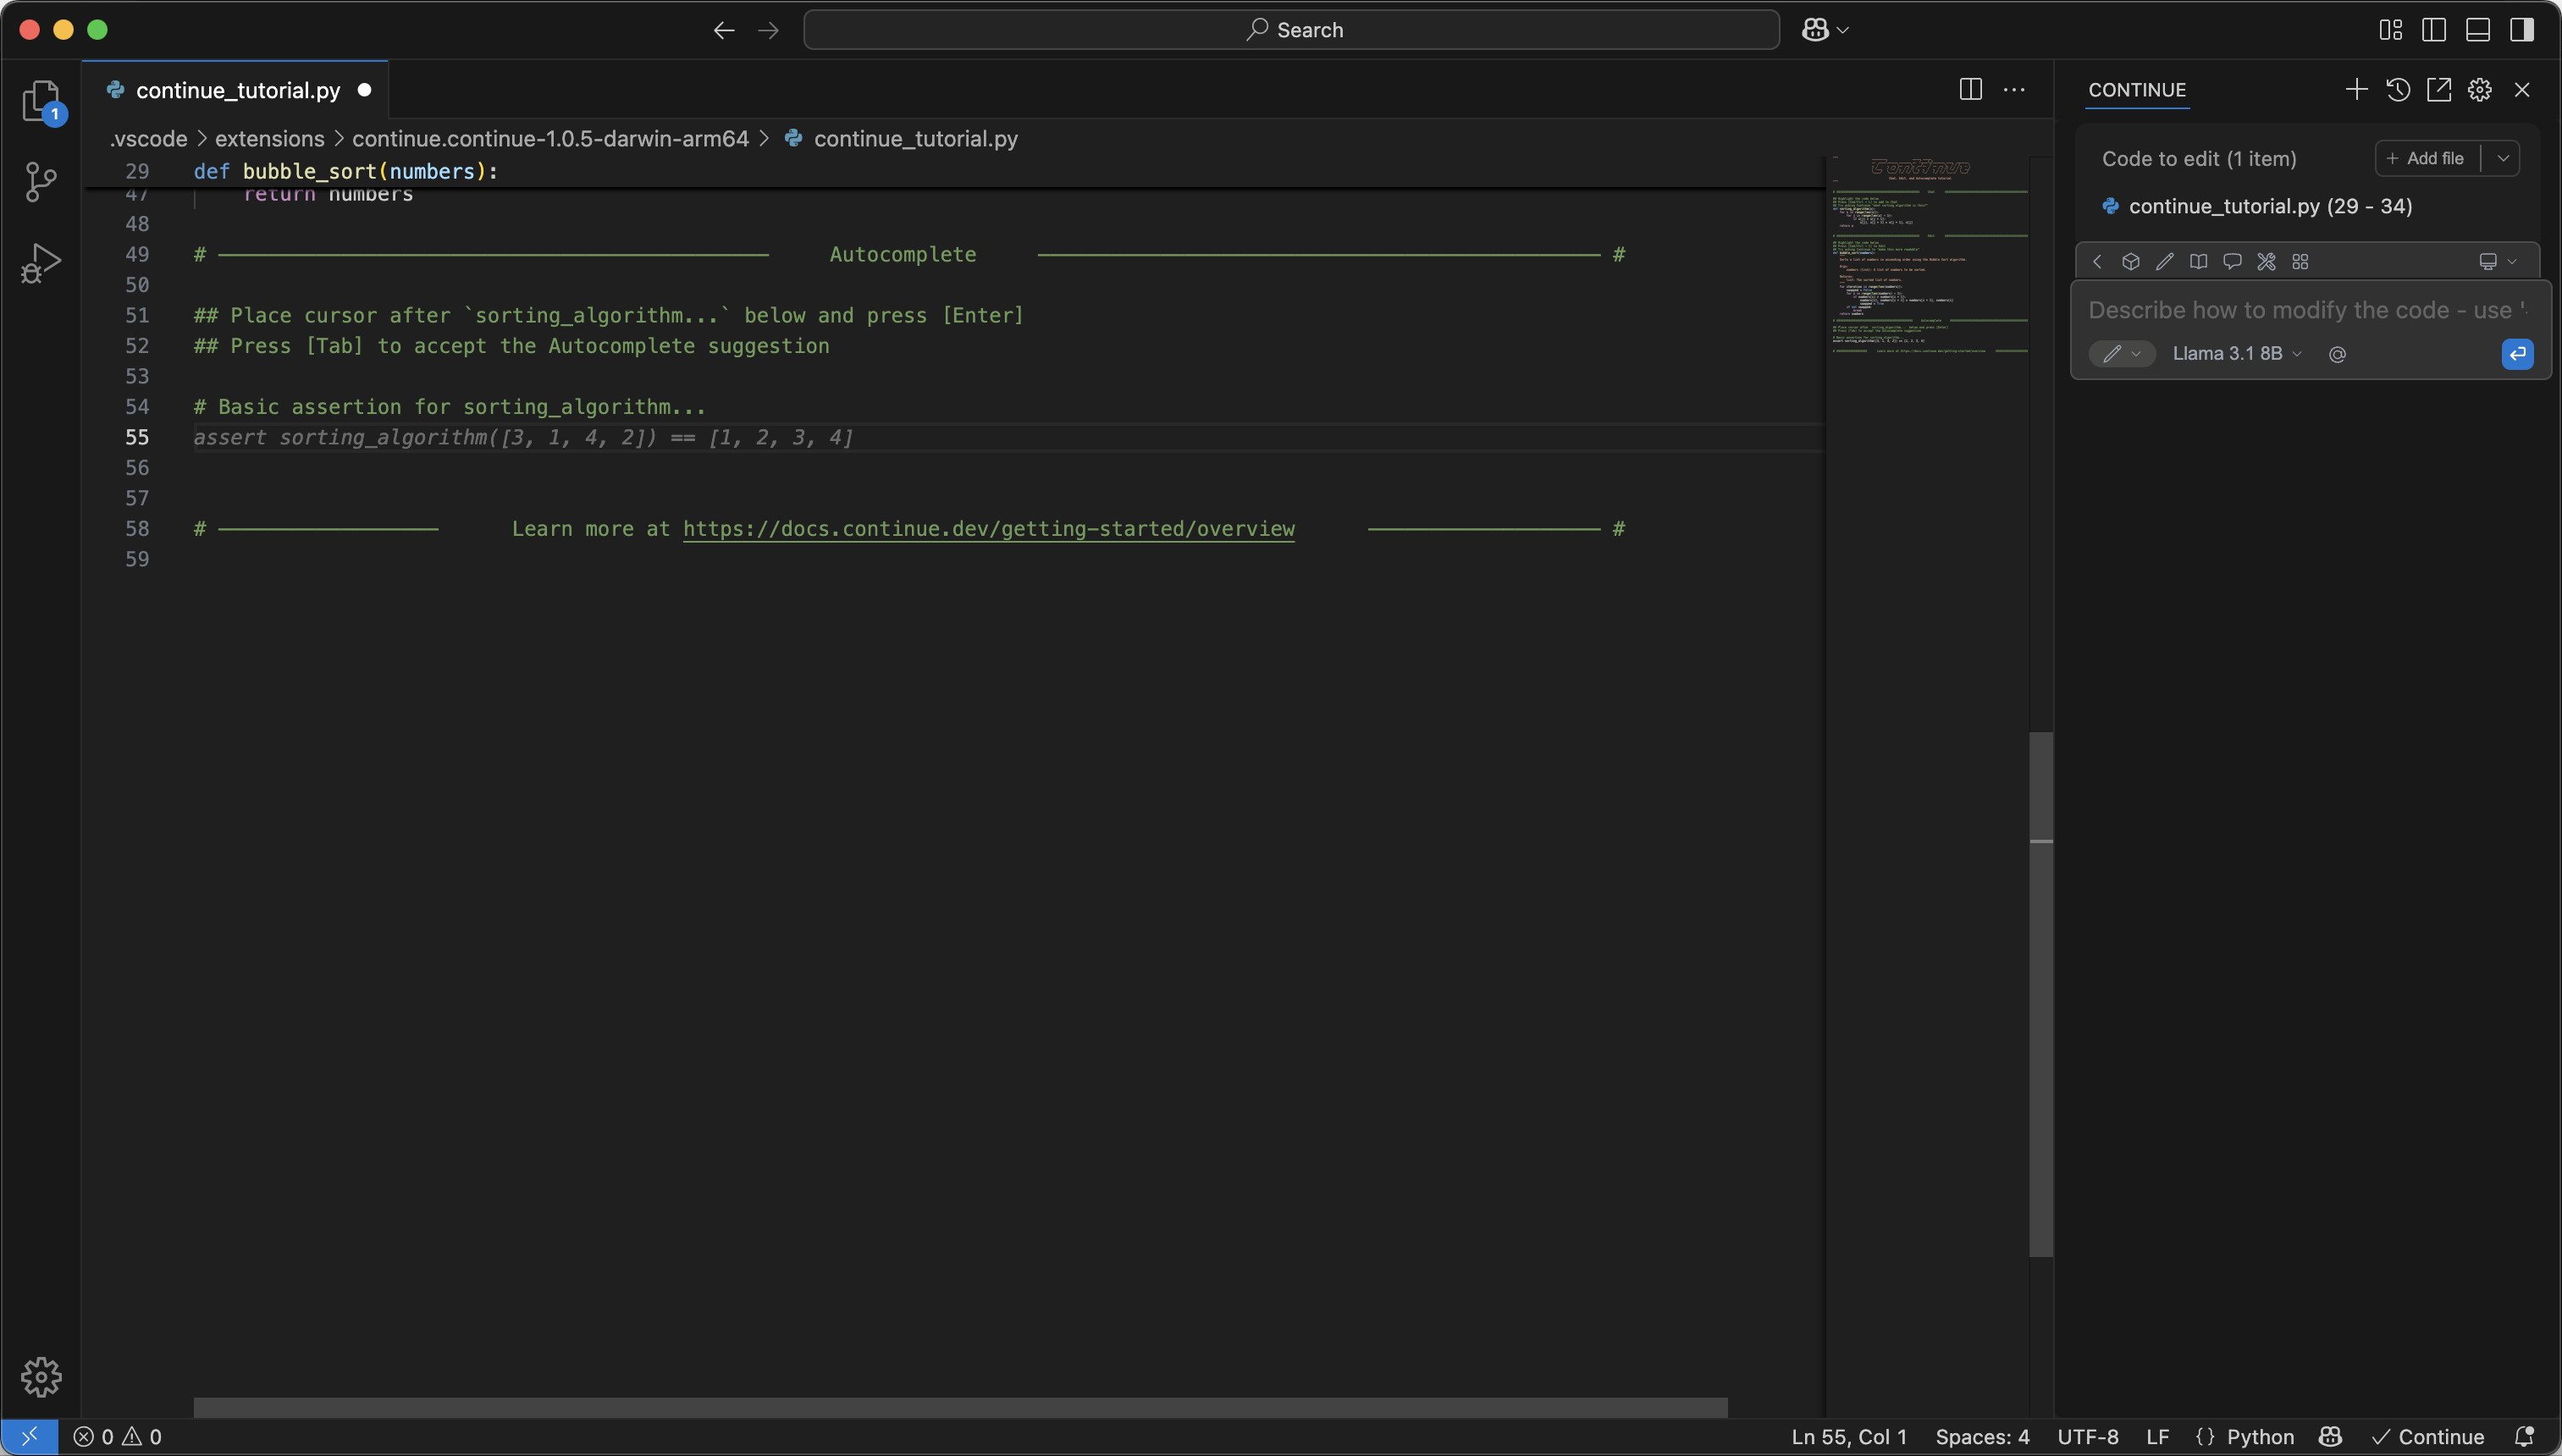Click the ghost assert sorting_algorithm suggestion line
2562x1456 pixels.
[x=523, y=437]
